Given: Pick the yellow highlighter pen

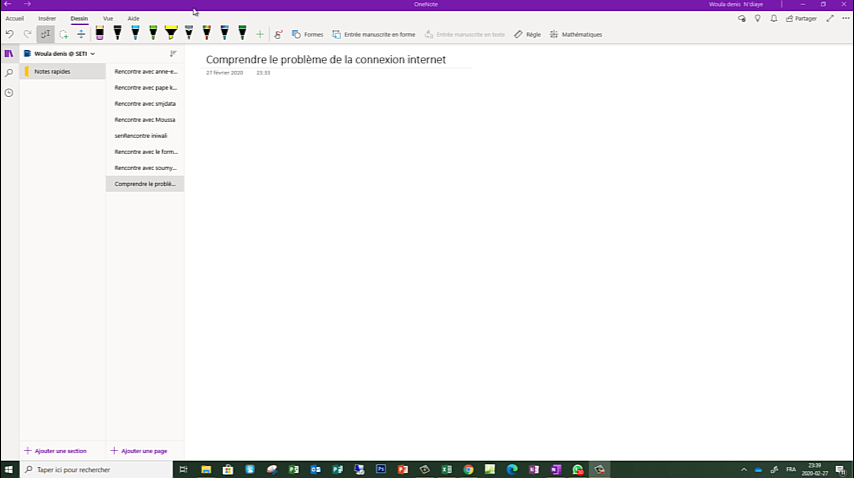Looking at the screenshot, I should tap(171, 33).
